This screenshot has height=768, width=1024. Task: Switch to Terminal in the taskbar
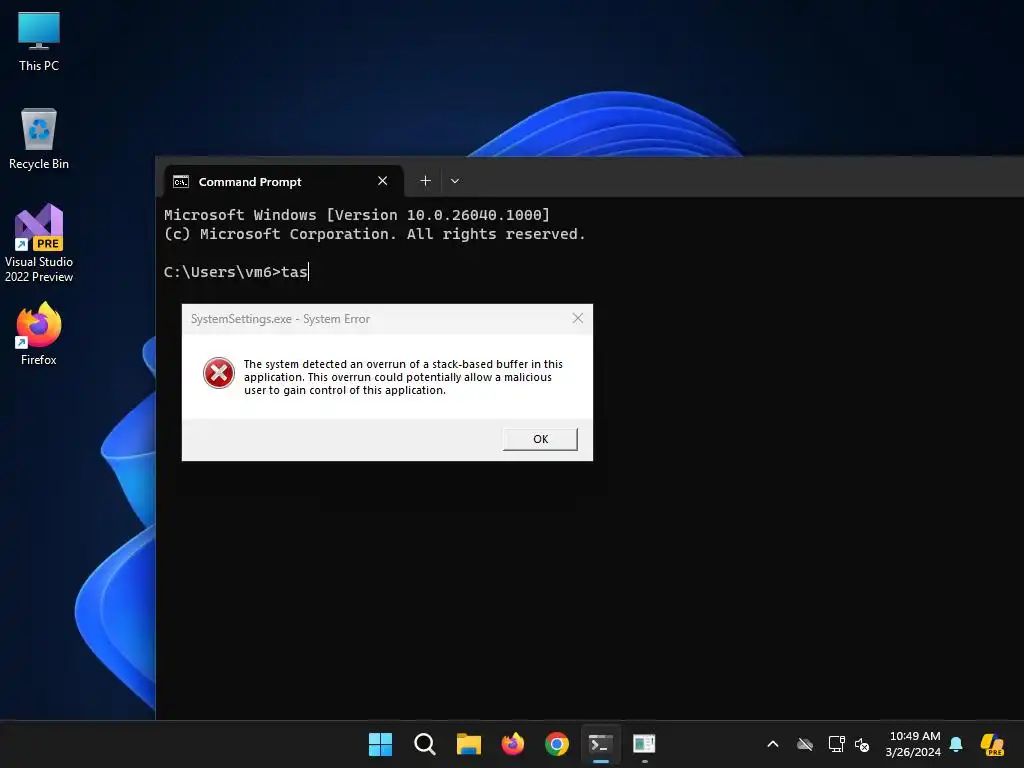coord(601,744)
